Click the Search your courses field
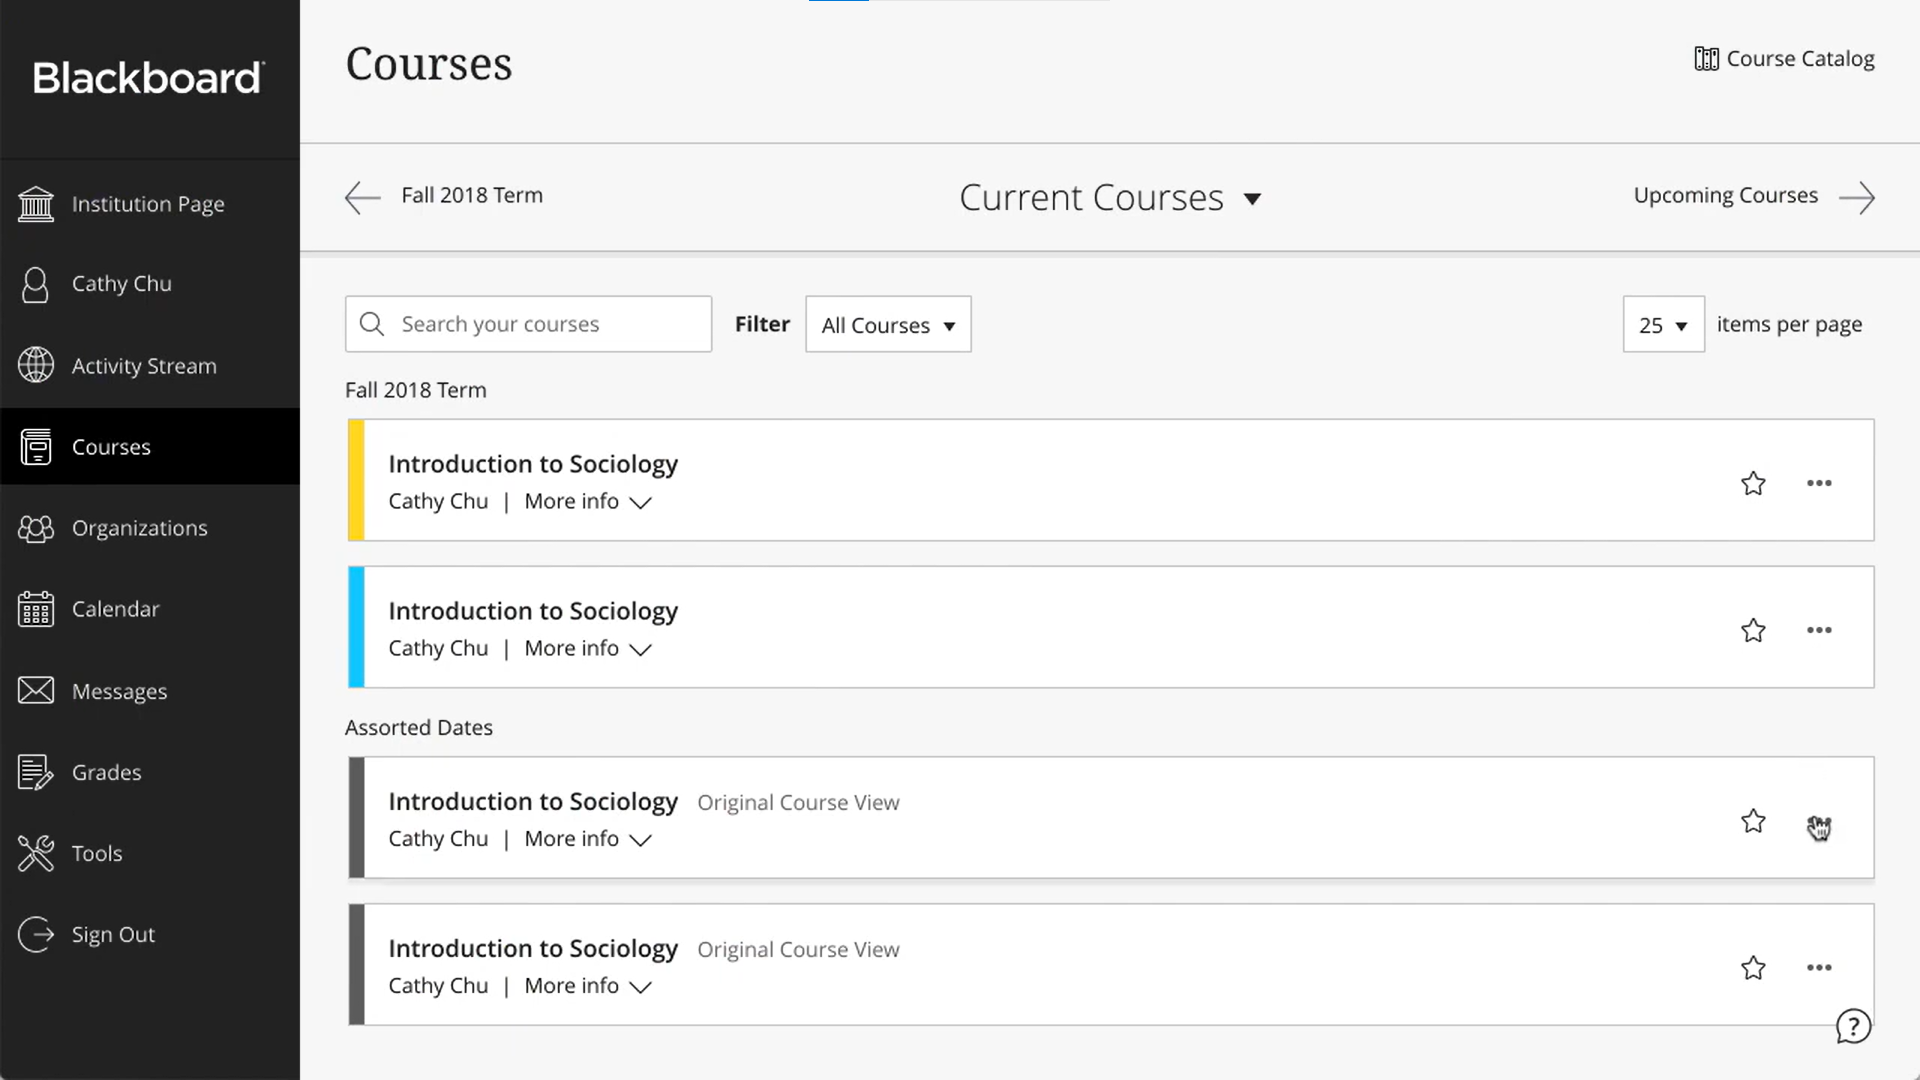Viewport: 1920px width, 1080px height. tap(528, 324)
